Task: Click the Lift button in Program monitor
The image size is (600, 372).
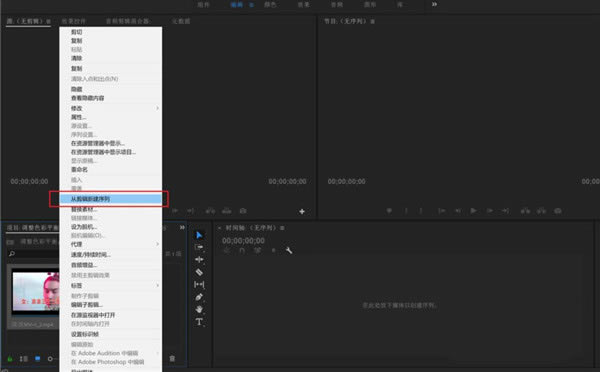Action: [525, 210]
